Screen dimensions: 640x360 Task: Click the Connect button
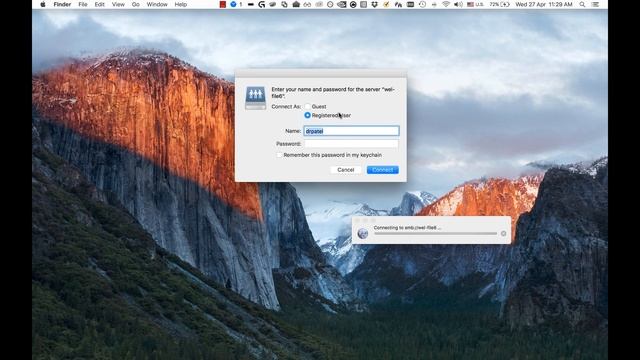[x=382, y=170]
